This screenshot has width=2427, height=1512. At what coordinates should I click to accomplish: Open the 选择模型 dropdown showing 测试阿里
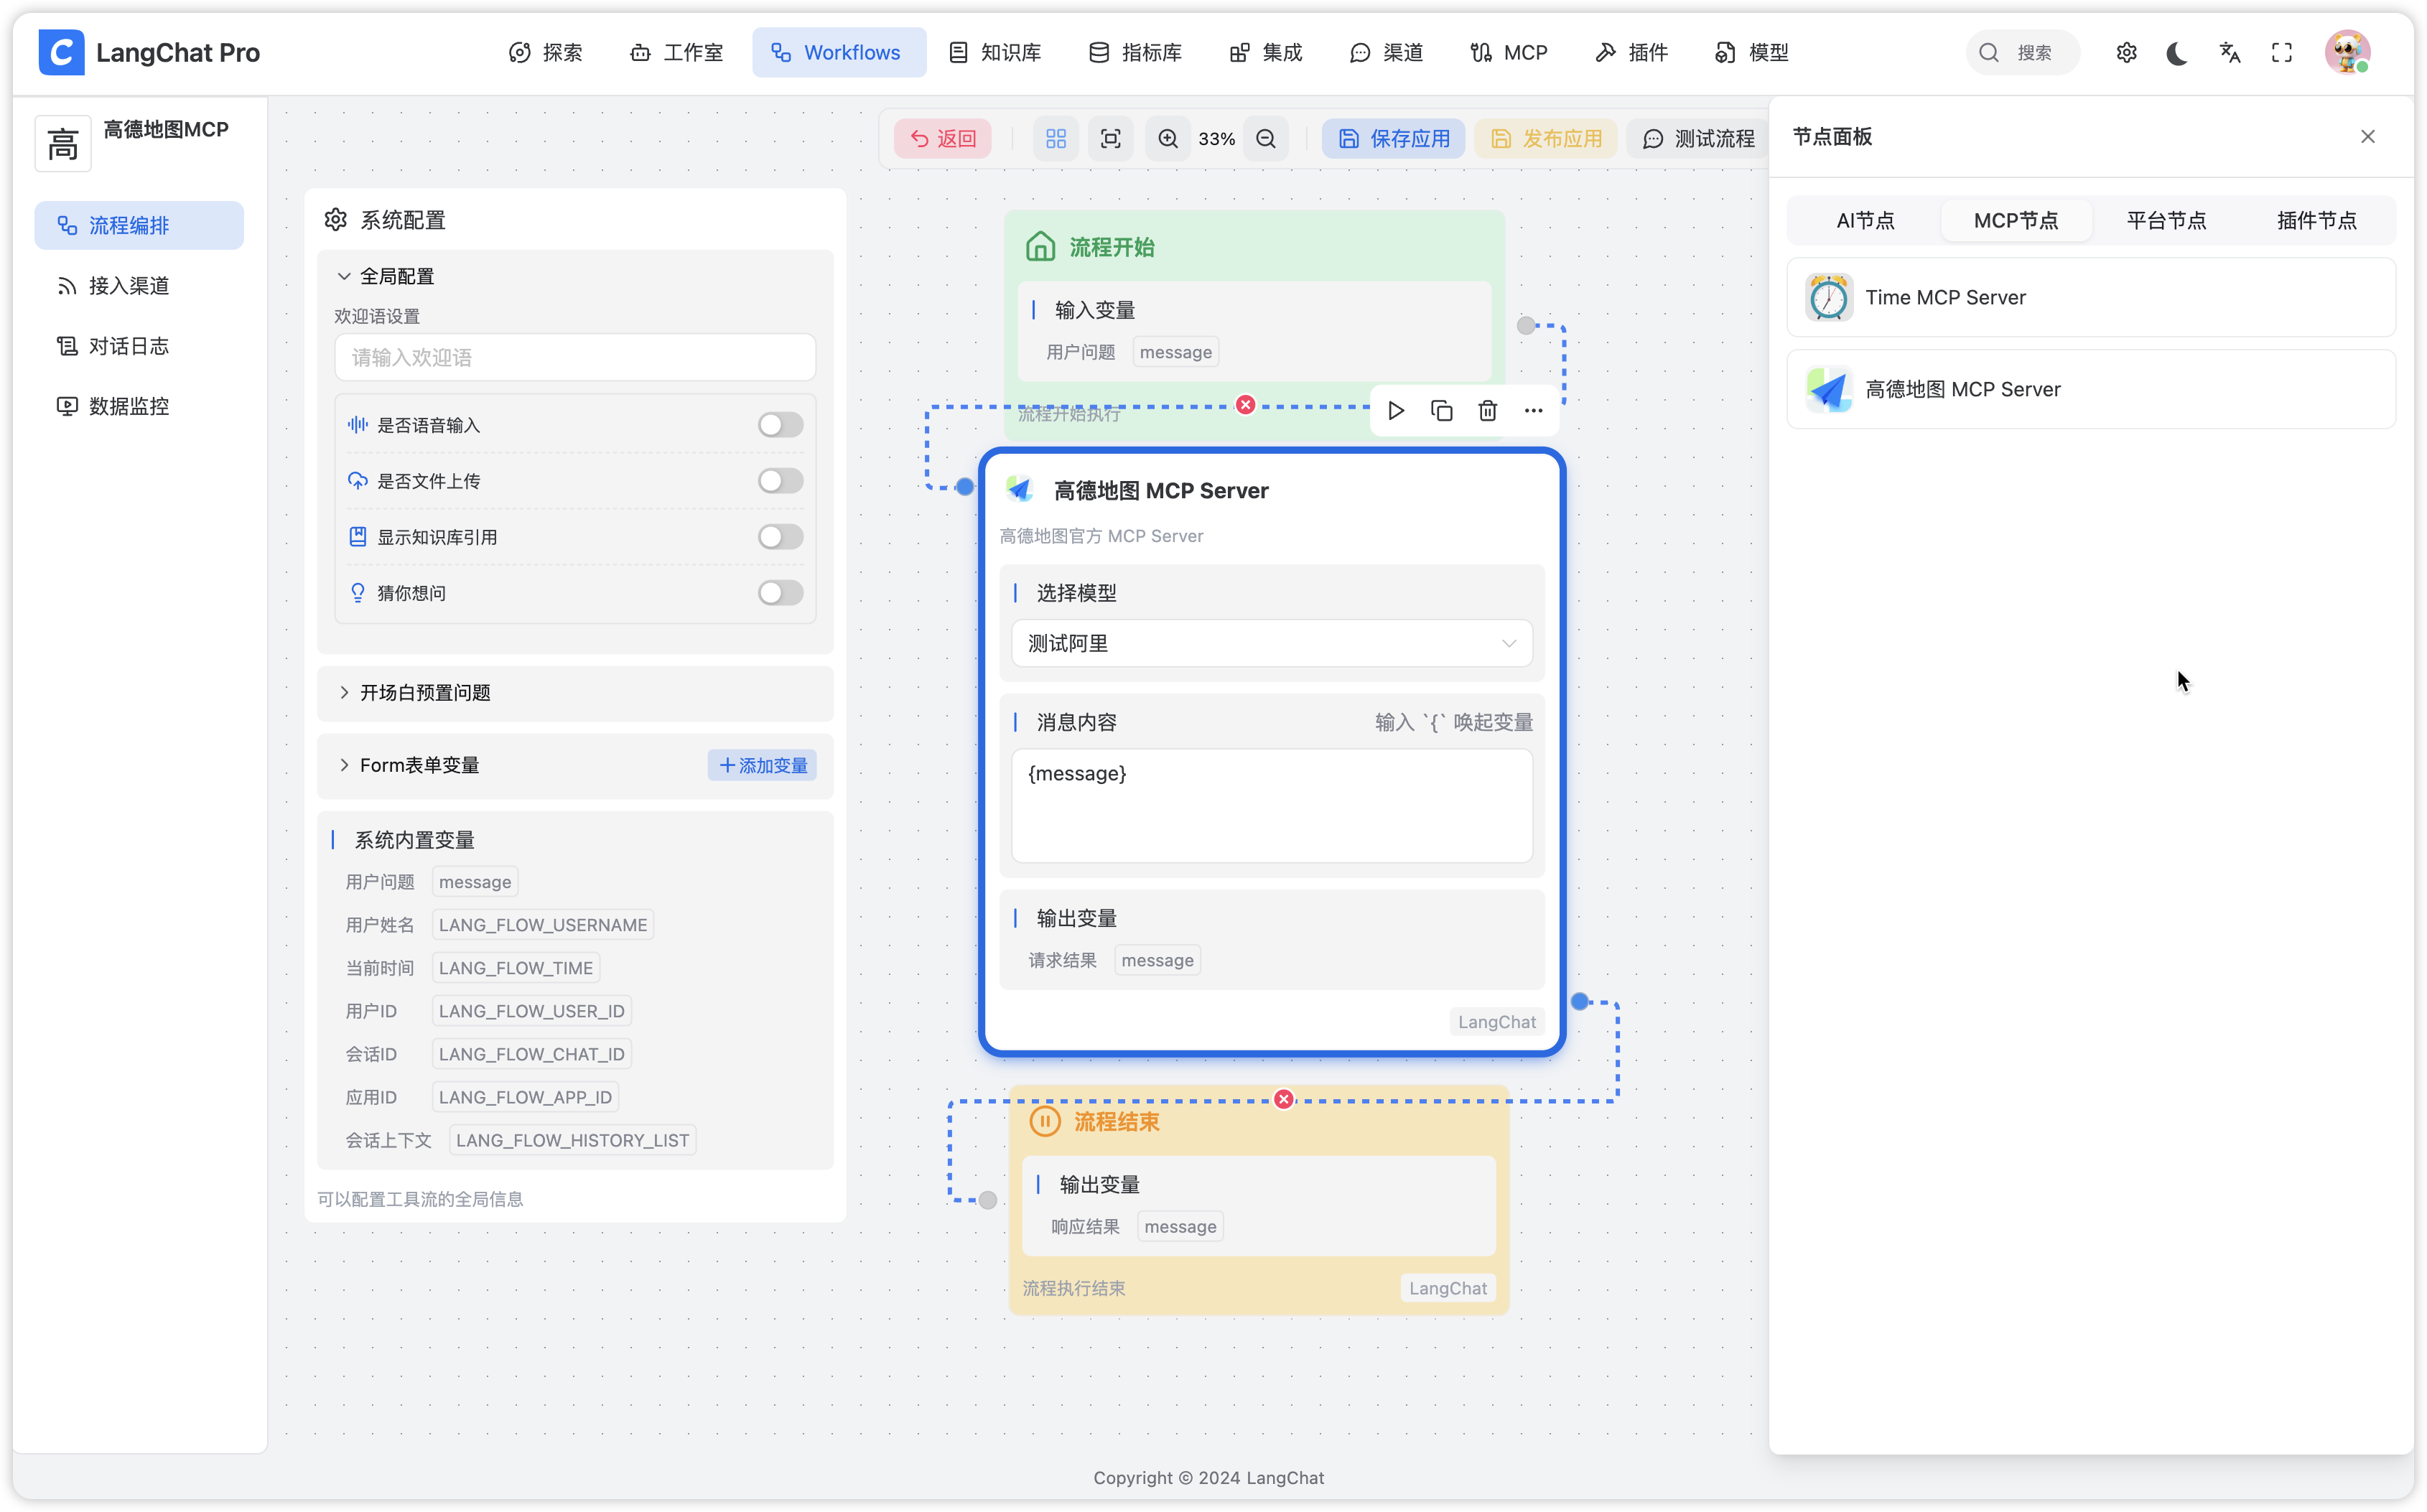coord(1271,644)
